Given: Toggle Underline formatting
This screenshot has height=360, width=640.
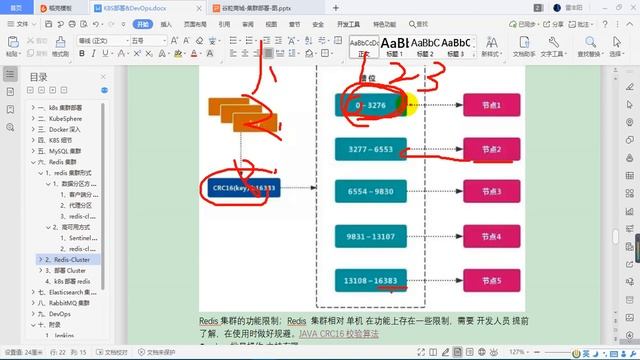Looking at the screenshot, I should click(x=105, y=53).
